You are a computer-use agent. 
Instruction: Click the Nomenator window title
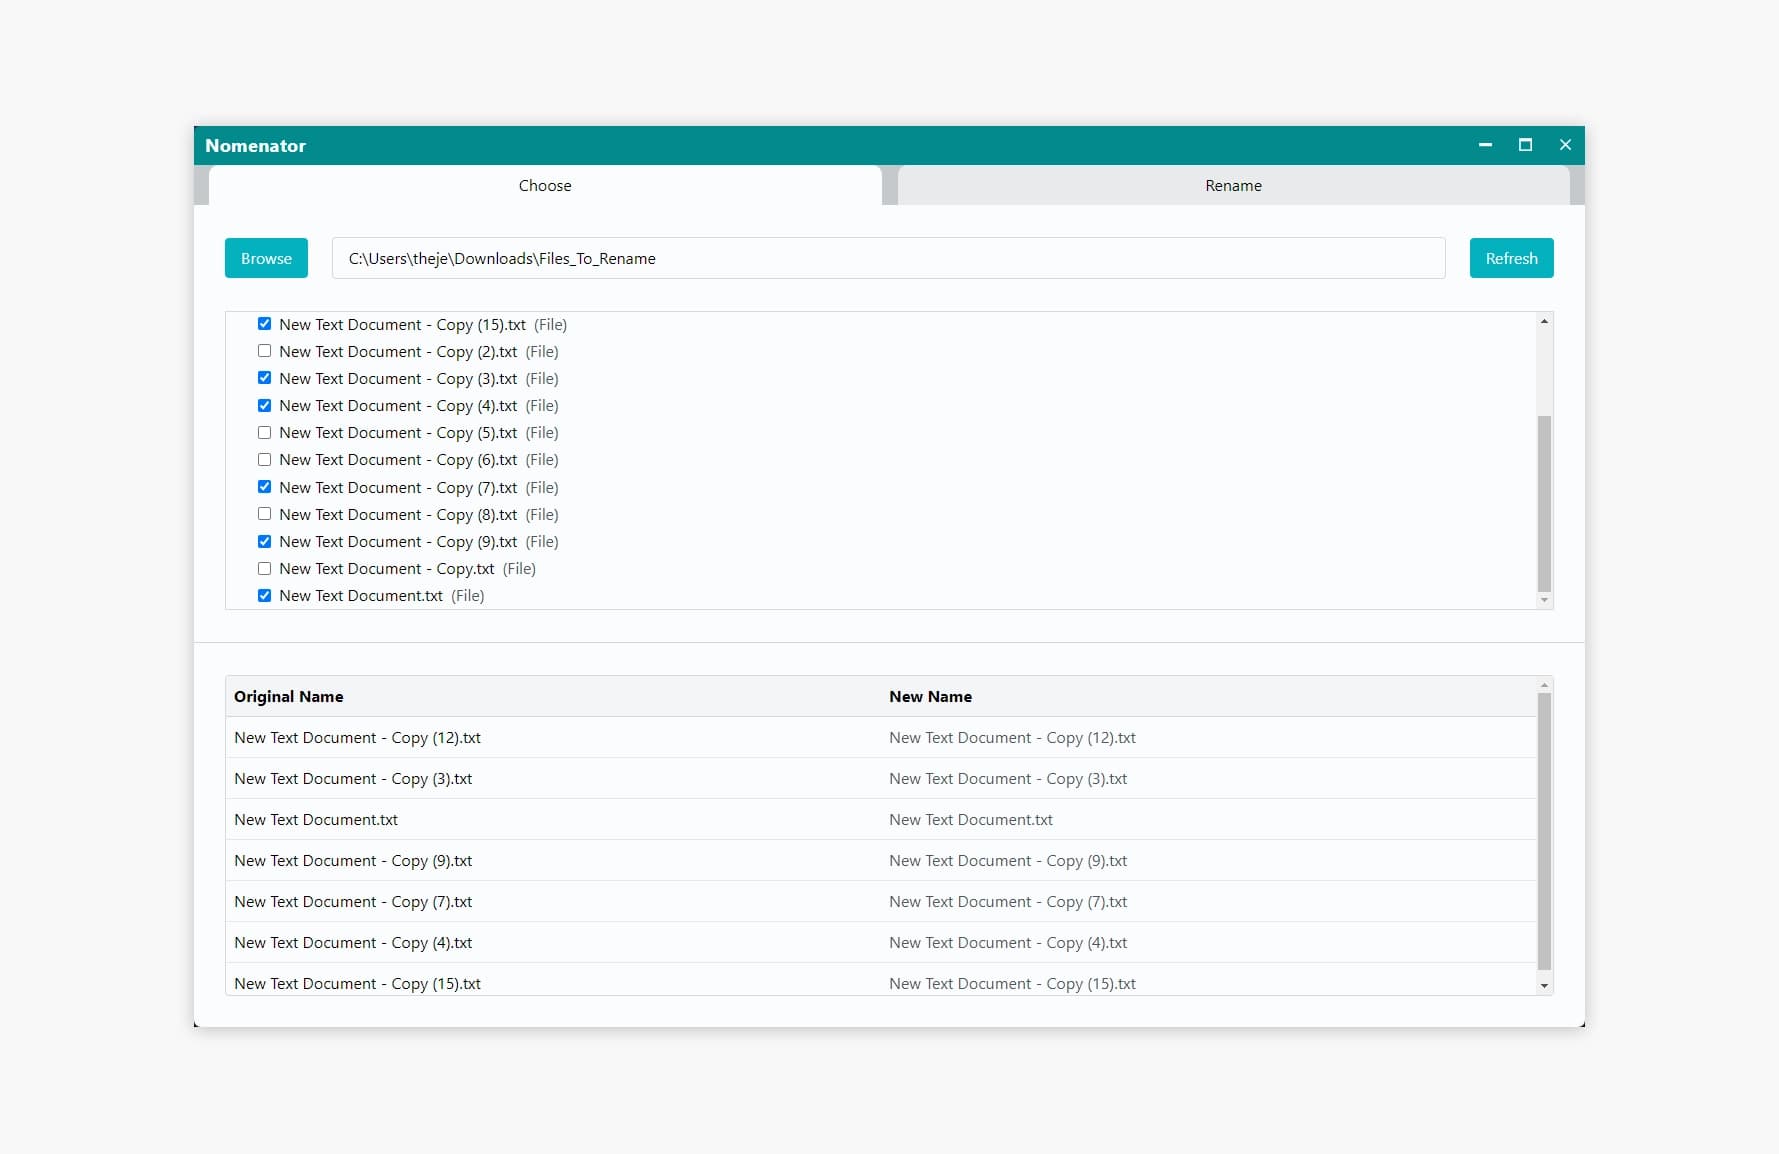click(x=255, y=145)
